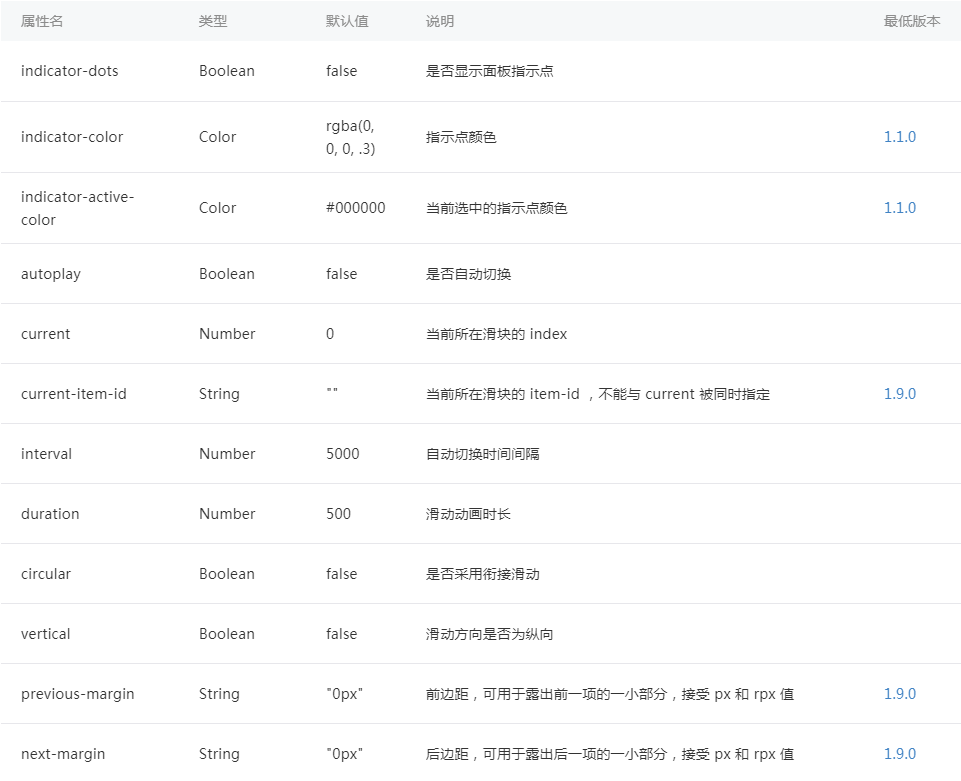This screenshot has height=781, width=961.
Task: Click the false default in indicator-dots row
Action: click(341, 71)
